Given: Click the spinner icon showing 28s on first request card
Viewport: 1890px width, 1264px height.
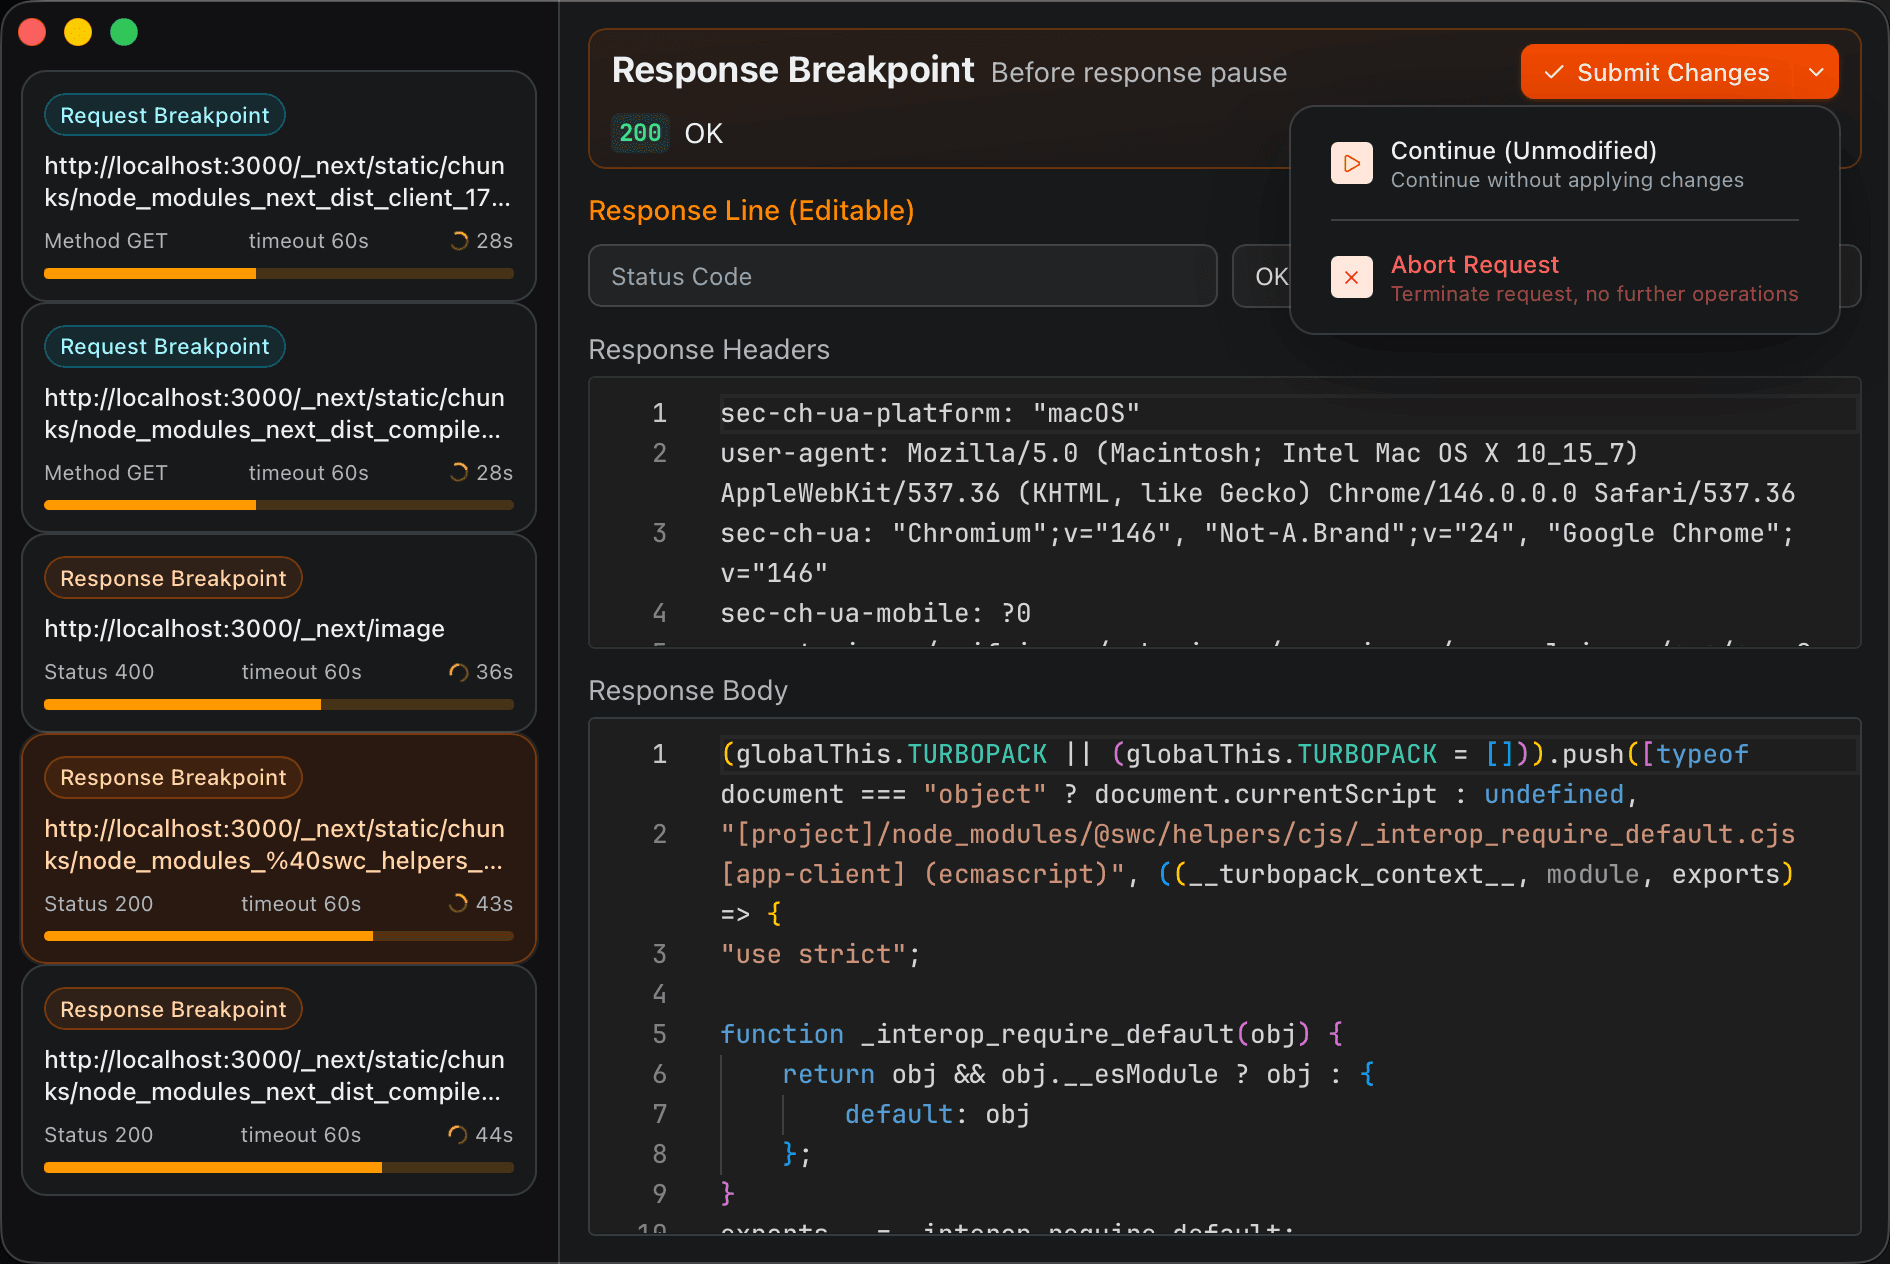Looking at the screenshot, I should pos(458,240).
